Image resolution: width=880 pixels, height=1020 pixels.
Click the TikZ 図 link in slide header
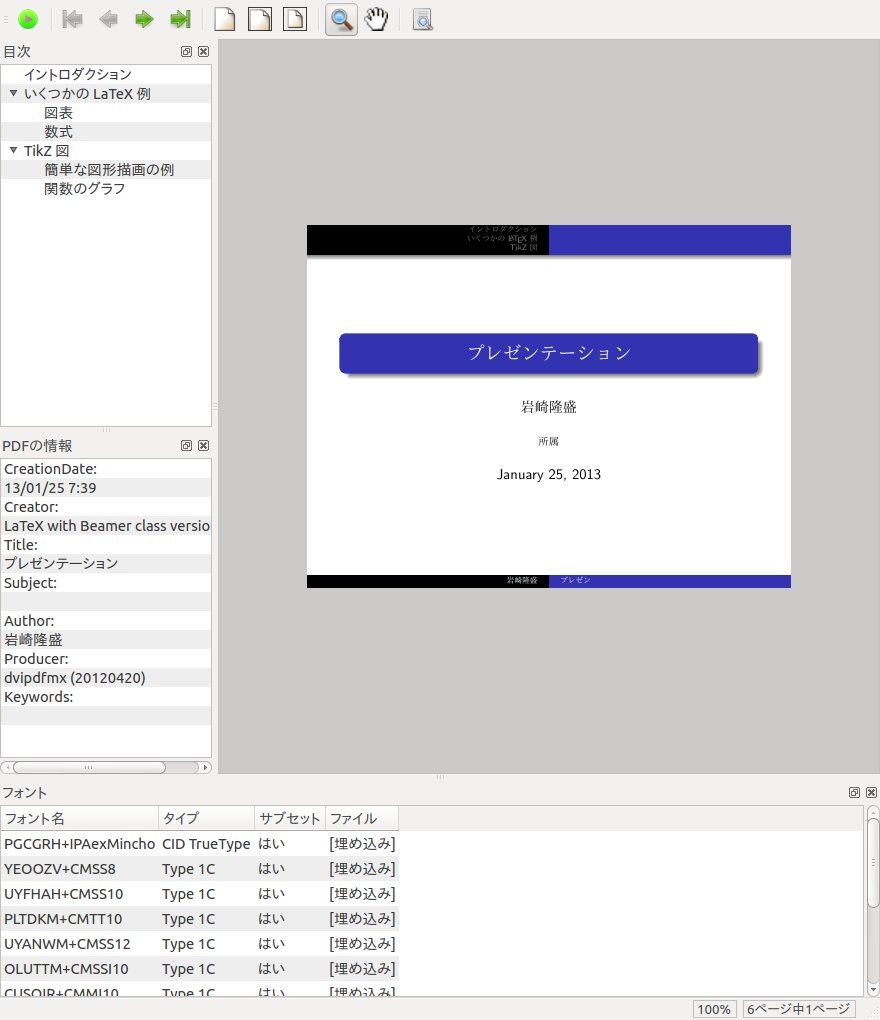[x=524, y=247]
